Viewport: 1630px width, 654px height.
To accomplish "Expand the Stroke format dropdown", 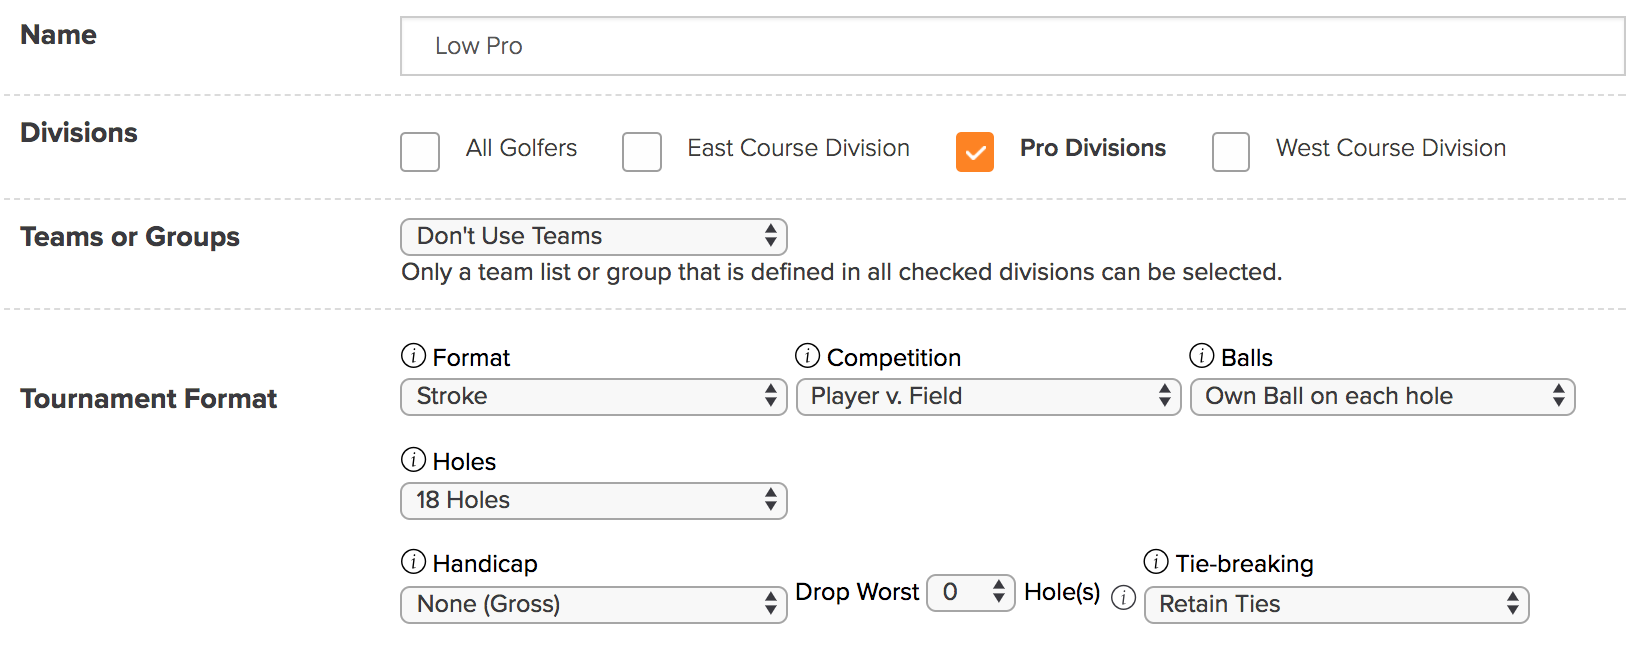I will [x=594, y=397].
